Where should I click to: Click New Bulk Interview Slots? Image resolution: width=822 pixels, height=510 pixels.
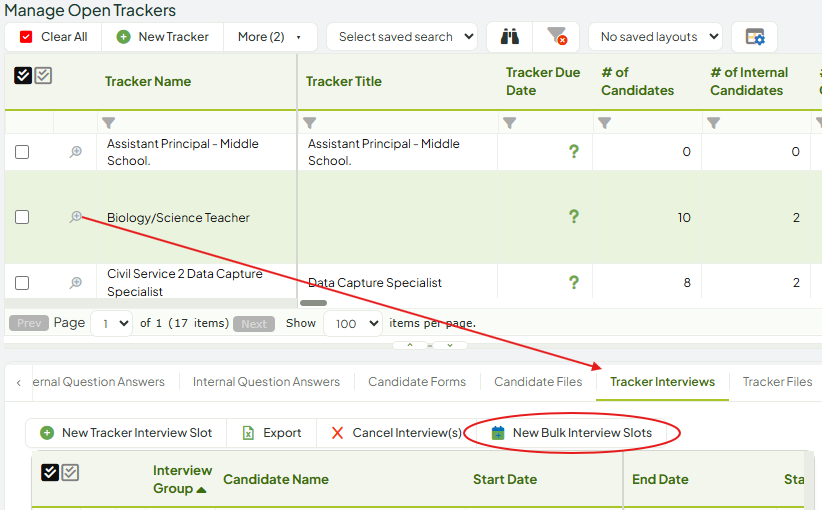(x=571, y=432)
